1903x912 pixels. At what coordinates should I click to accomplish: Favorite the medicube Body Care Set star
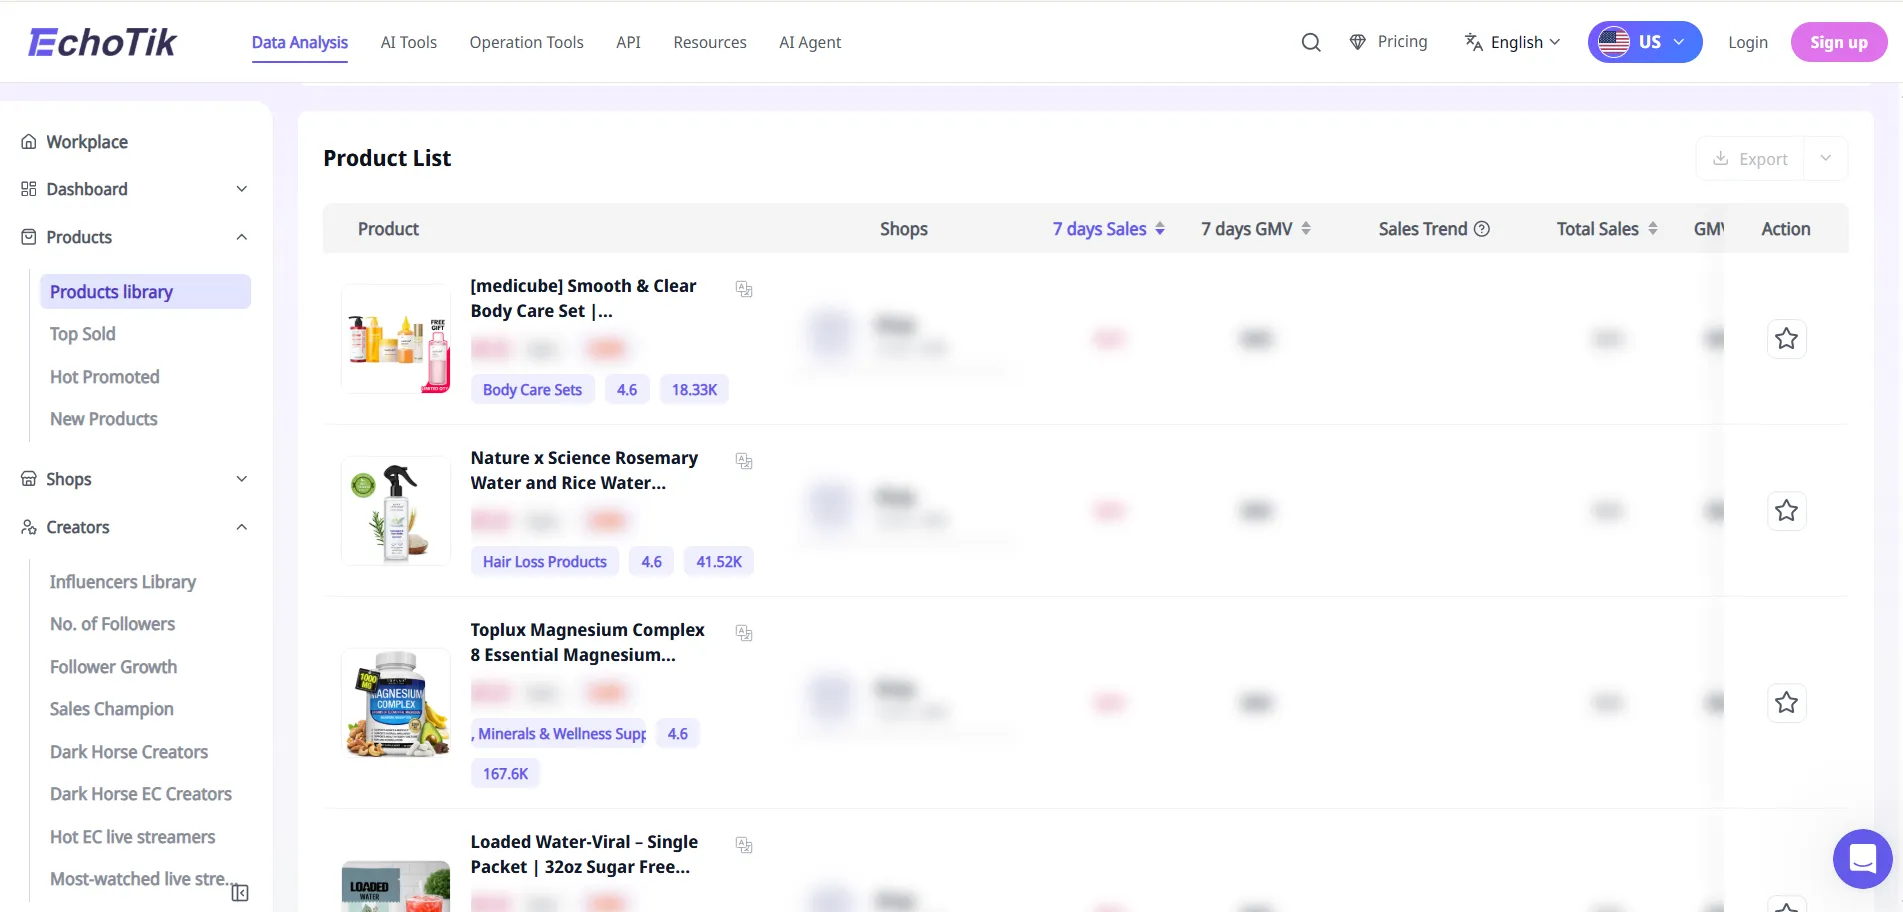[1786, 339]
